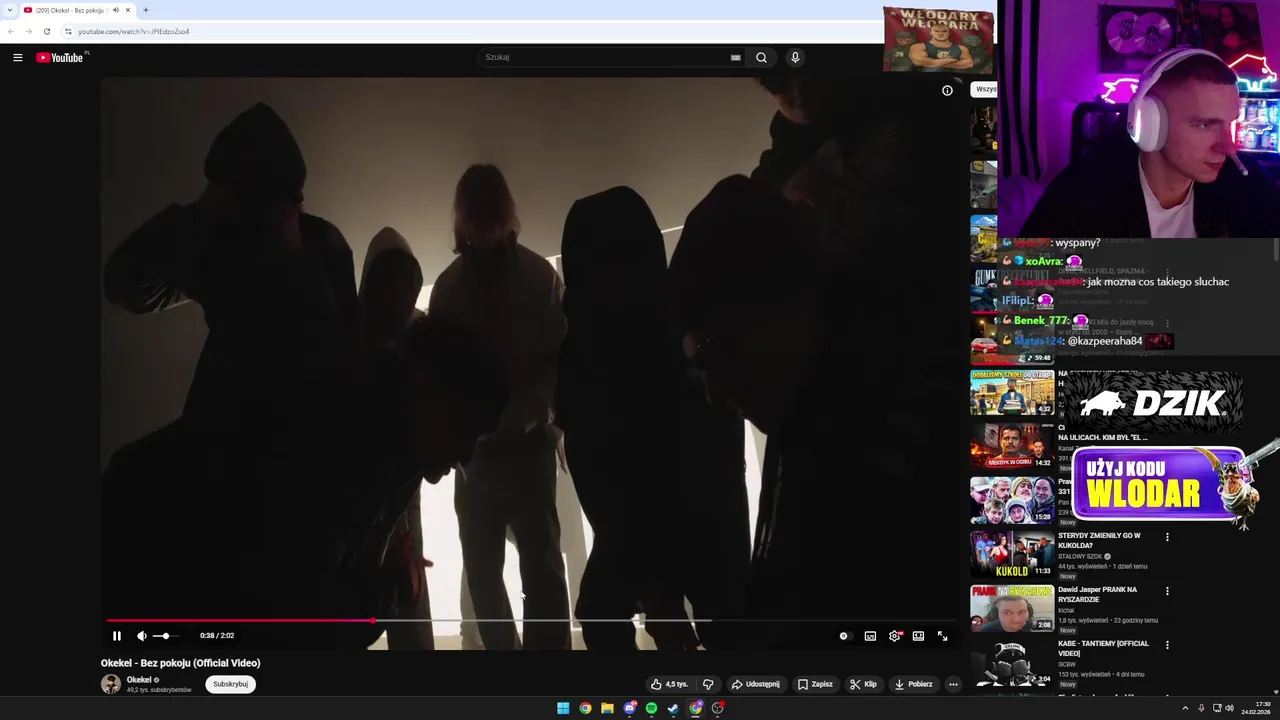Open the thumbnail with 14:32 duration
The height and width of the screenshot is (720, 1280).
tap(1011, 446)
